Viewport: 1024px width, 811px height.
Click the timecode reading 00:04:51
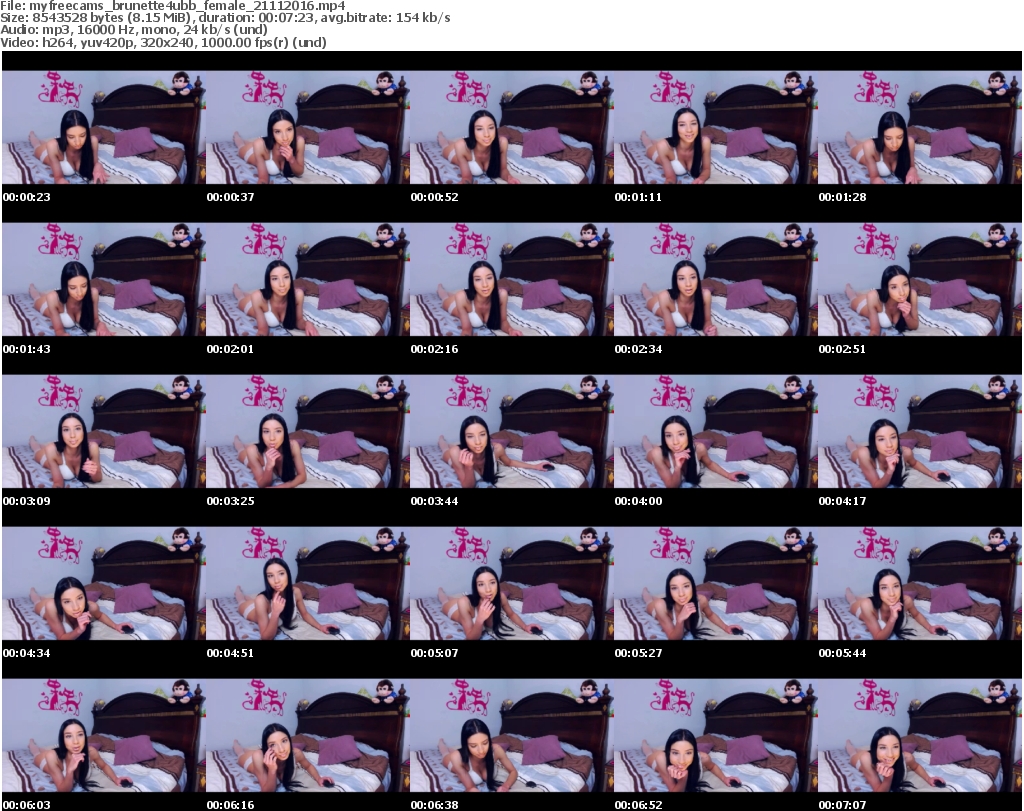(x=231, y=653)
